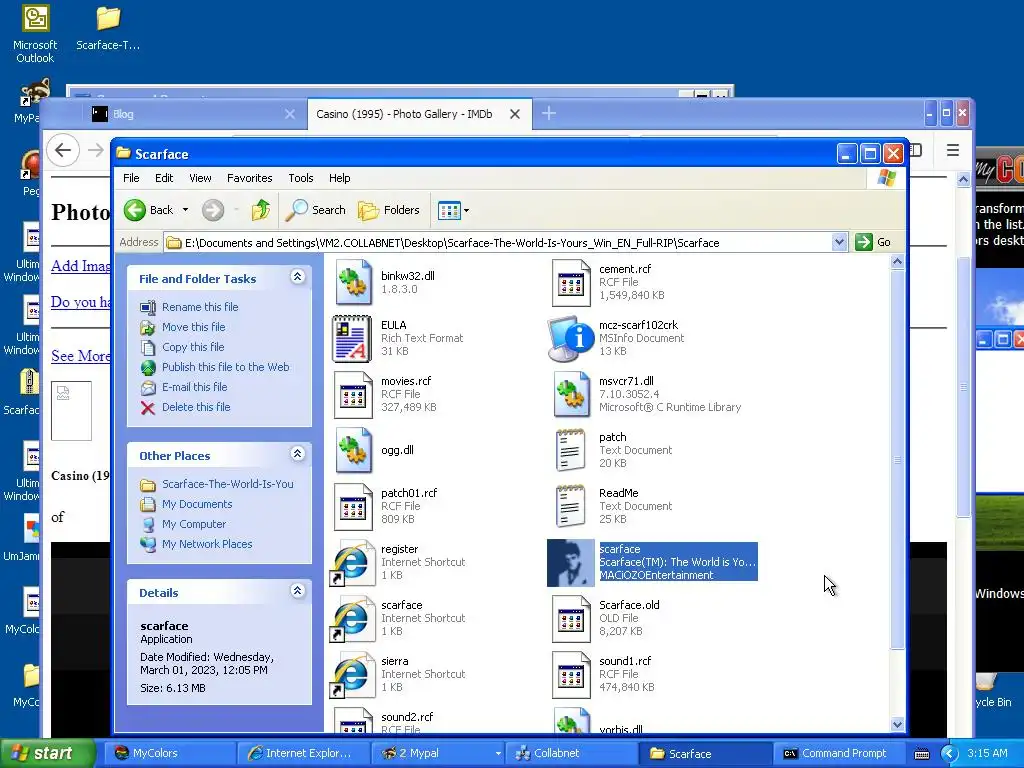Expand hidden system tray icons arrow
The image size is (1024, 768).
(948, 754)
